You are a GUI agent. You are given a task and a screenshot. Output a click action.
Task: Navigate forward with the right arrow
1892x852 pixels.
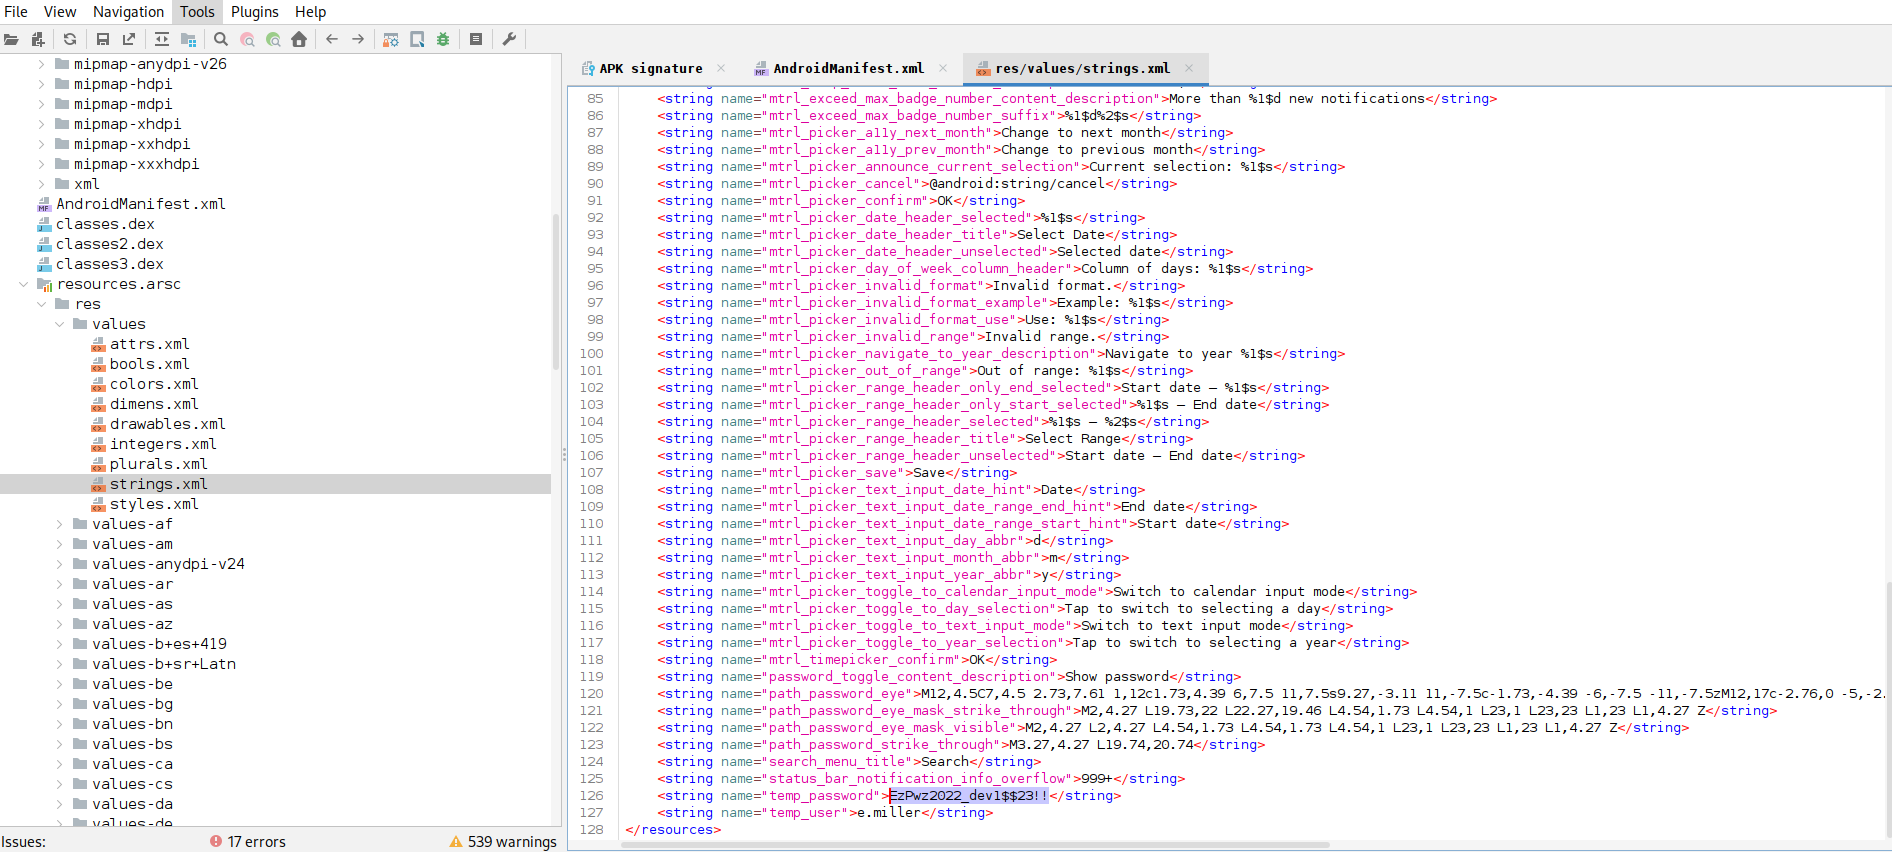(358, 39)
